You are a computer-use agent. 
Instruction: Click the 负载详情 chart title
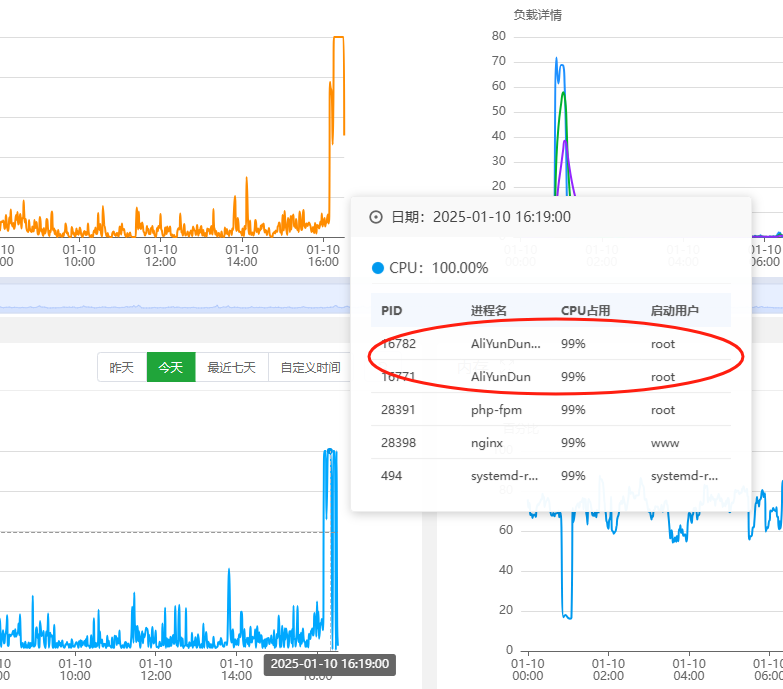538,15
